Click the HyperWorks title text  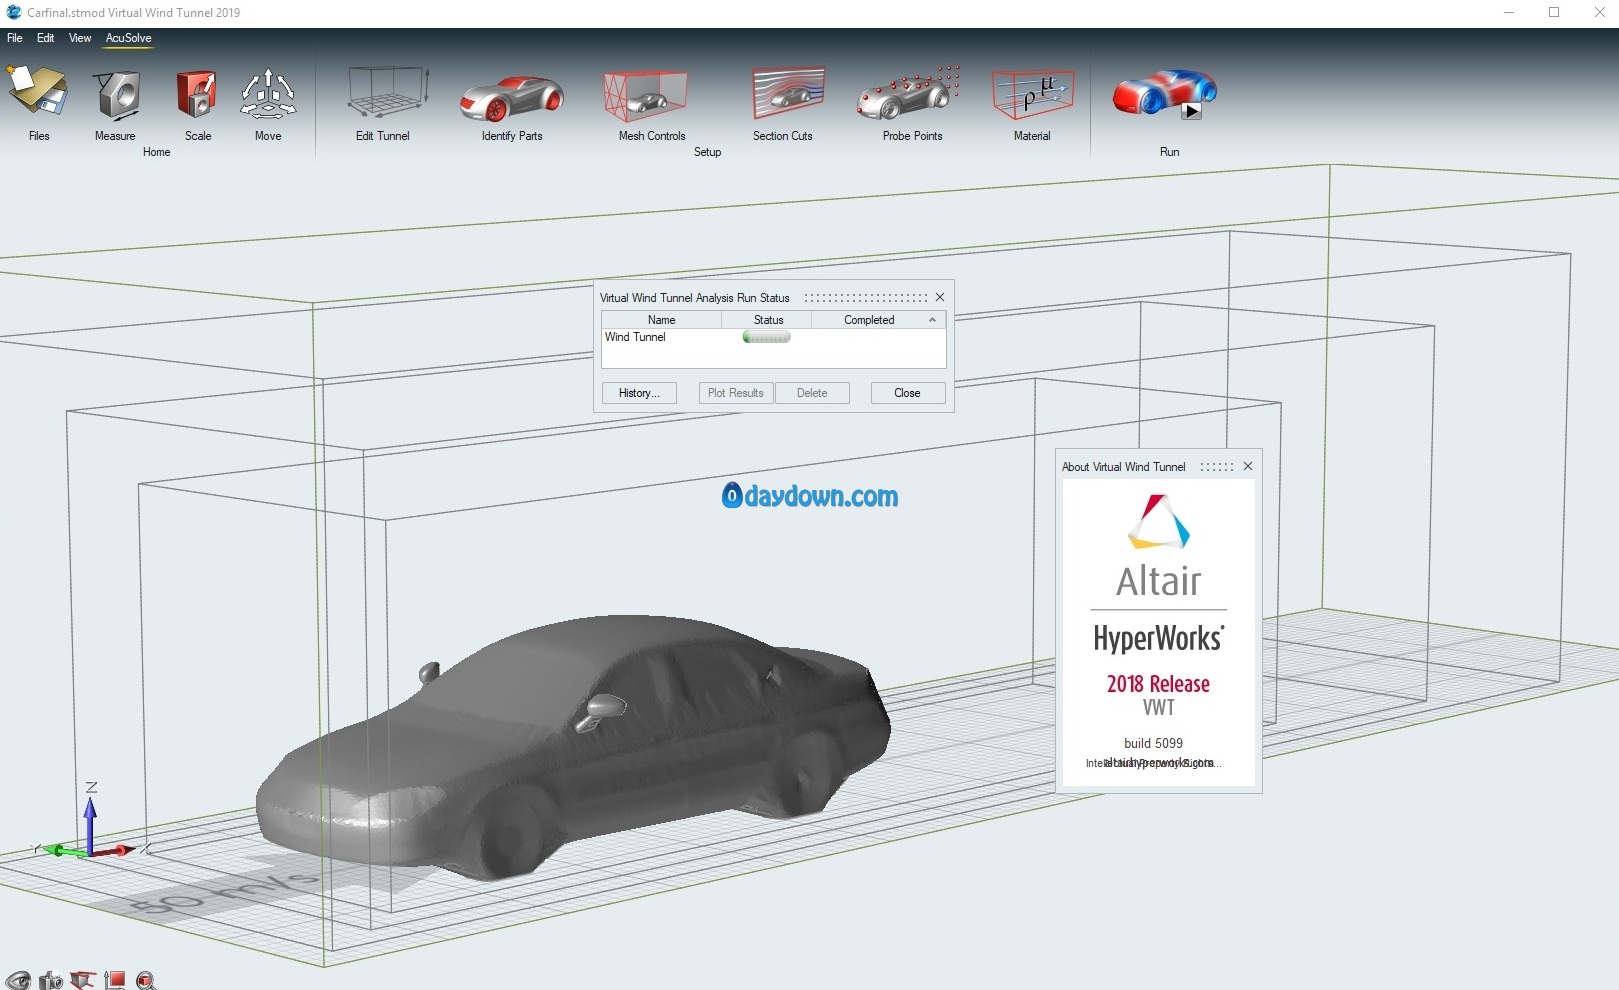click(x=1158, y=638)
